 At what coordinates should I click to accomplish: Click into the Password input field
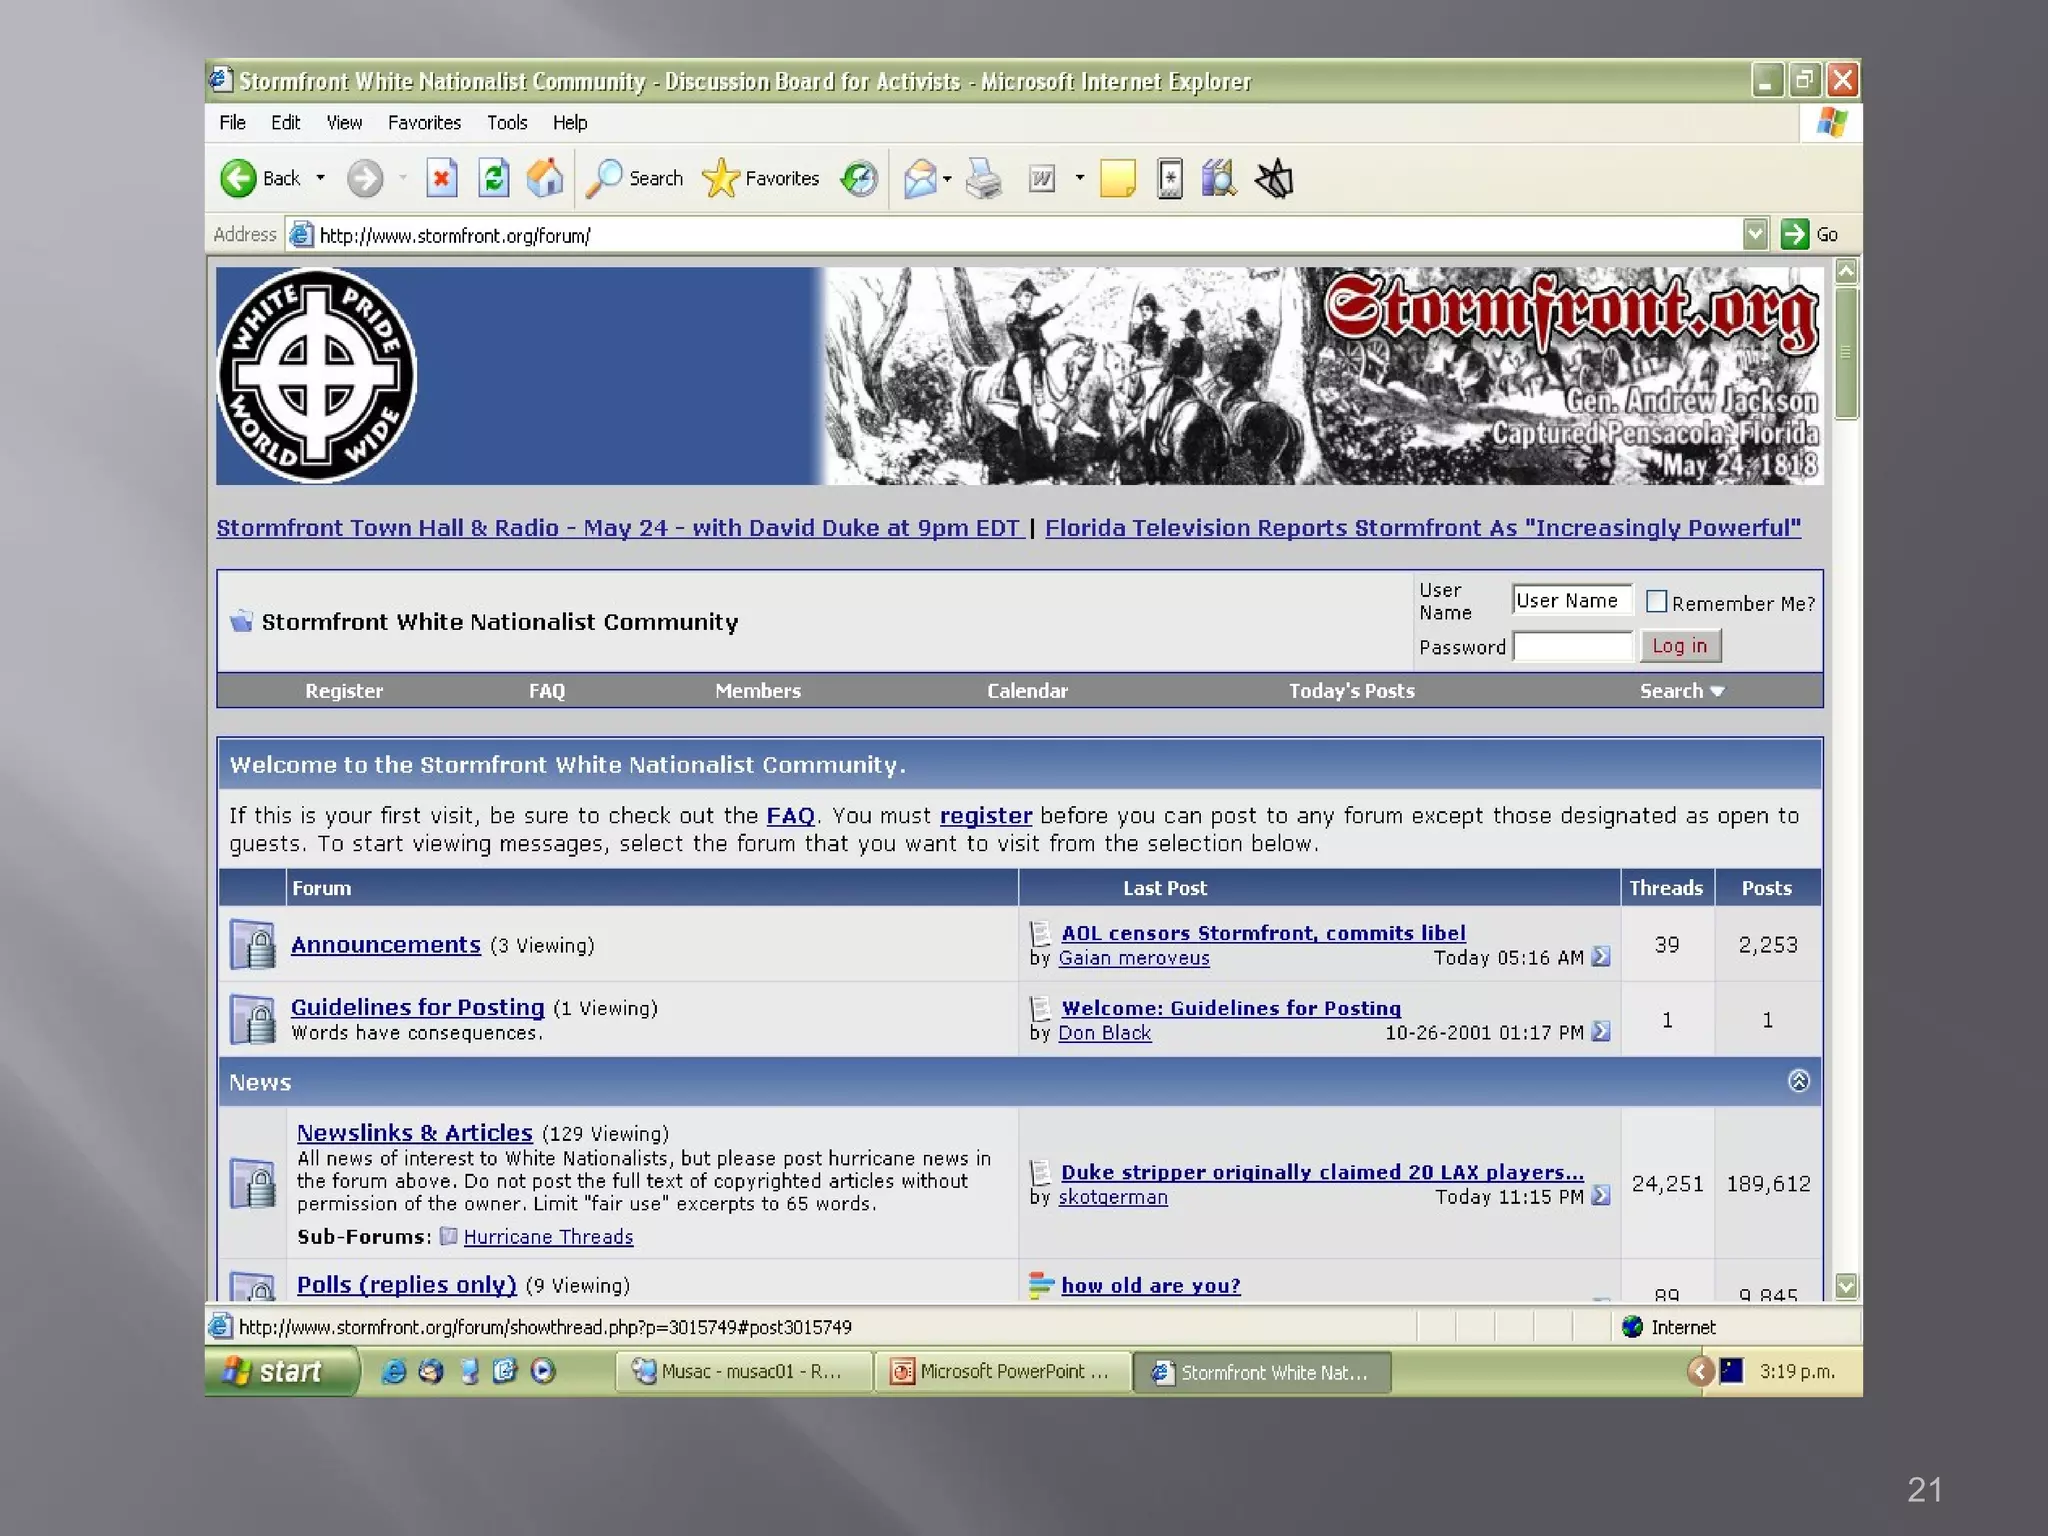[x=1572, y=647]
